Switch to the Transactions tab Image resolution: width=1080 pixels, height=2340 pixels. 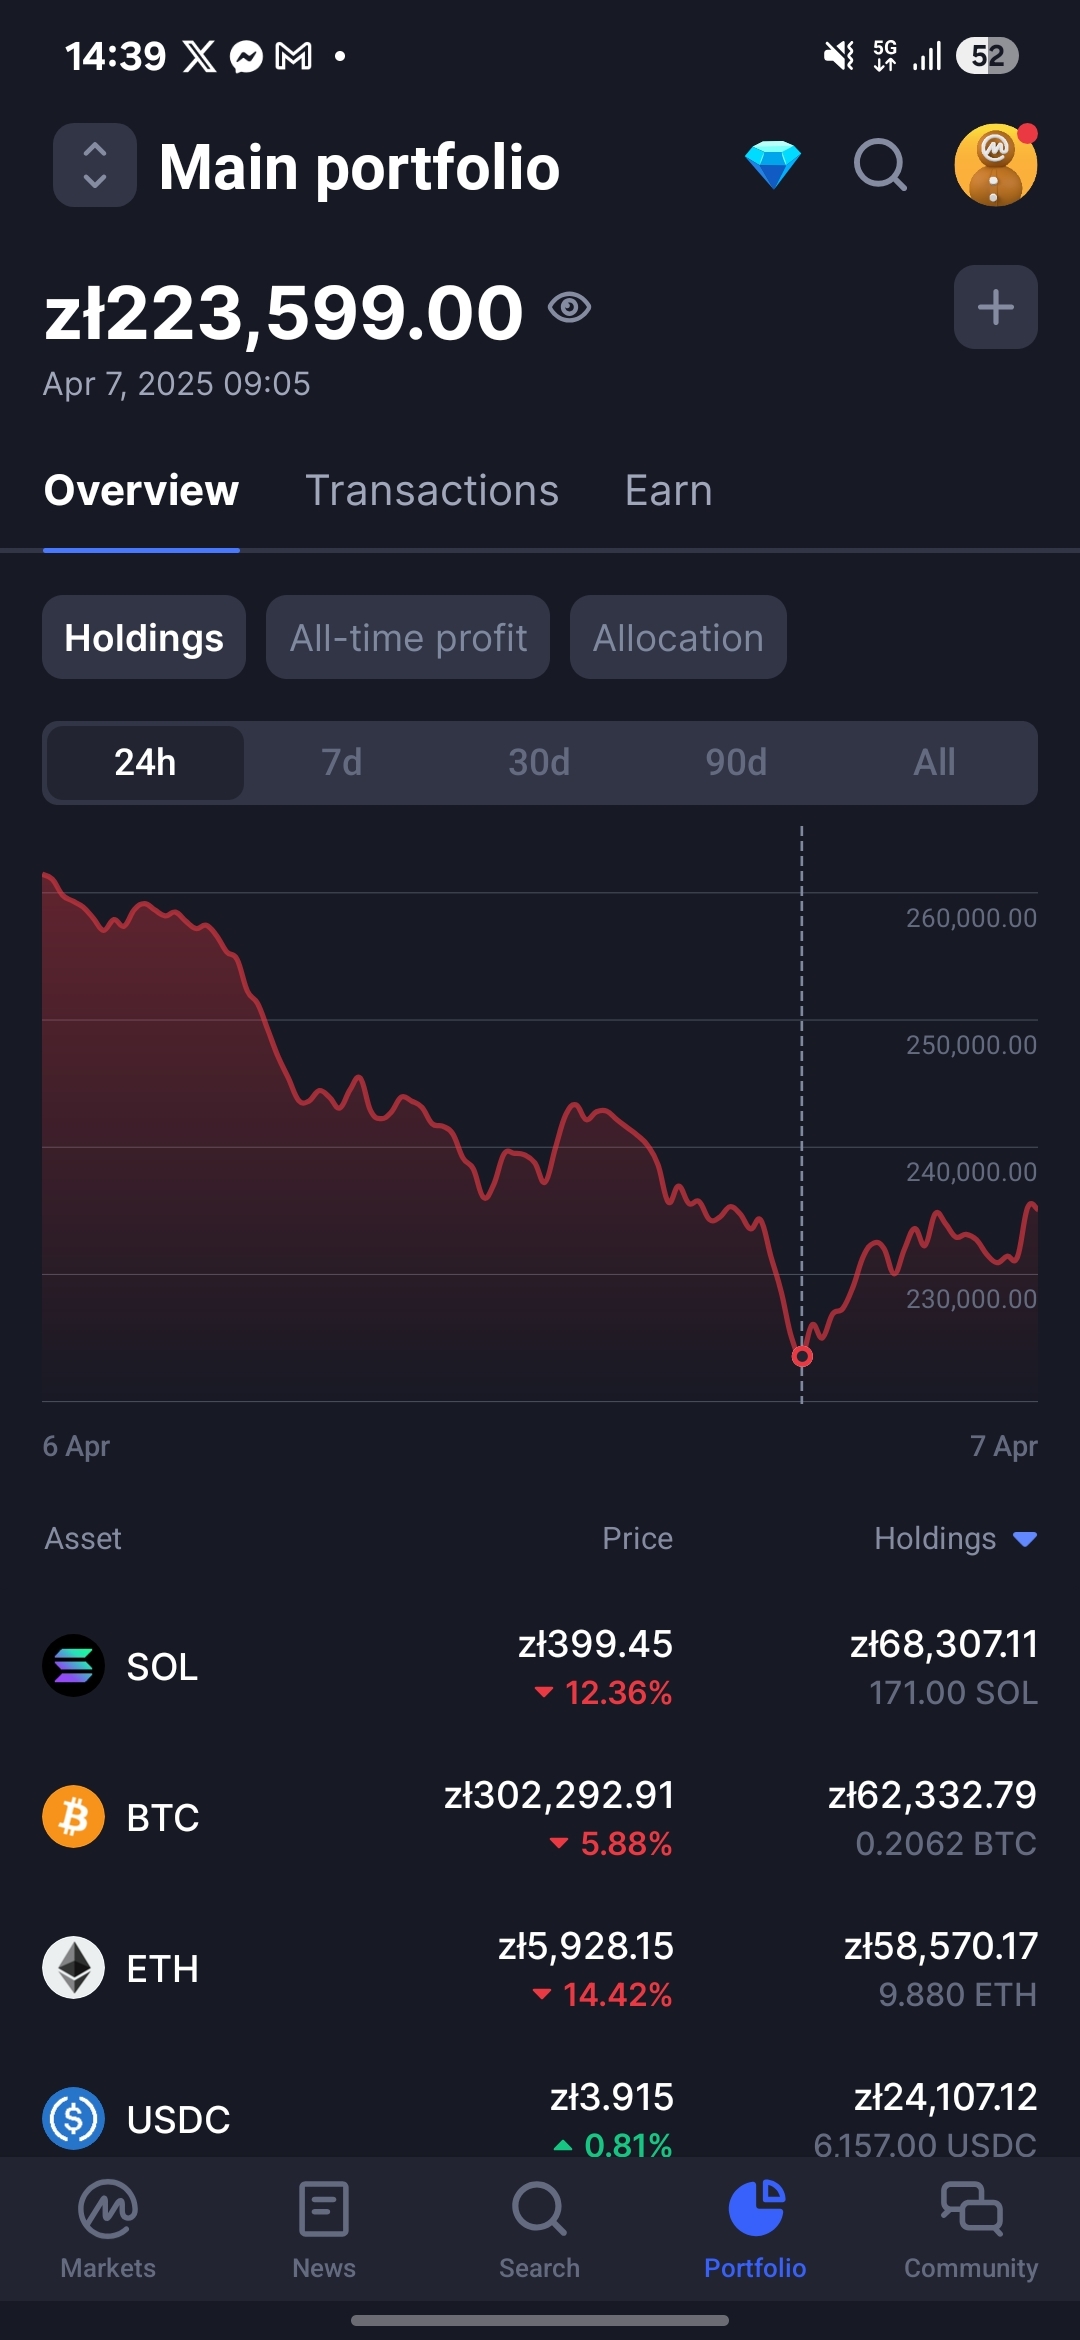[431, 491]
